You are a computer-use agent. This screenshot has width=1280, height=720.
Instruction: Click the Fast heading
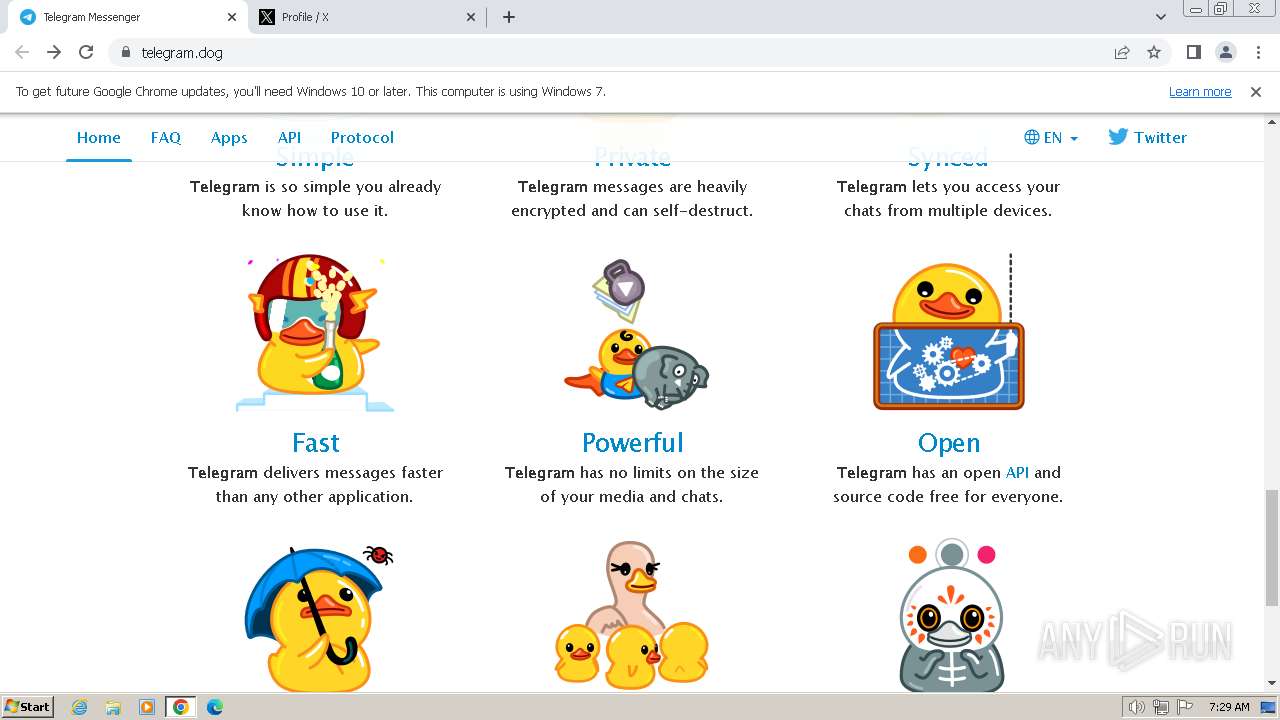pos(315,443)
